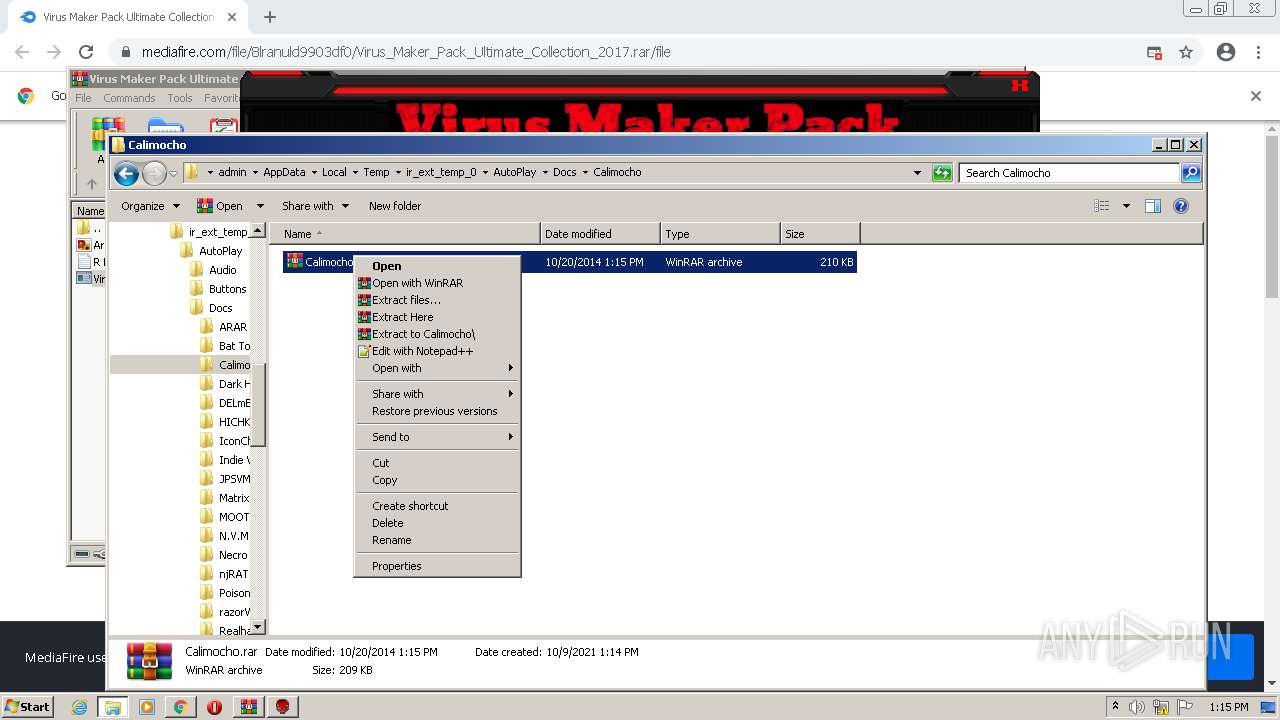Expand the Send to submenu

(438, 437)
